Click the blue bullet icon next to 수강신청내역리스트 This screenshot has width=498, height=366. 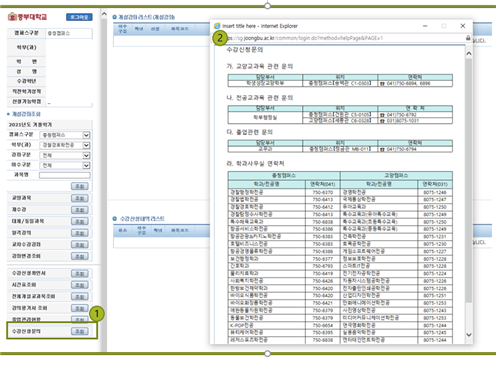(x=115, y=219)
